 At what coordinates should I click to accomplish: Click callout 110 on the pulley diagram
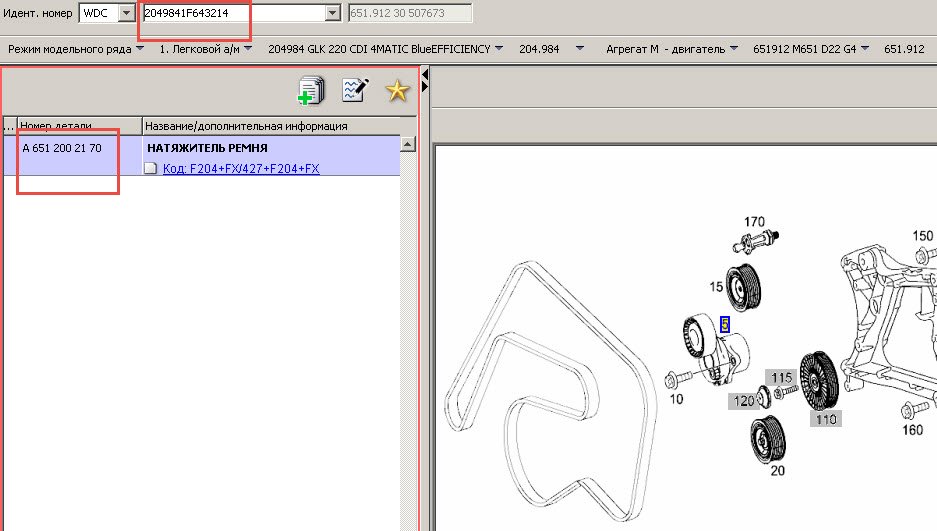[825, 419]
